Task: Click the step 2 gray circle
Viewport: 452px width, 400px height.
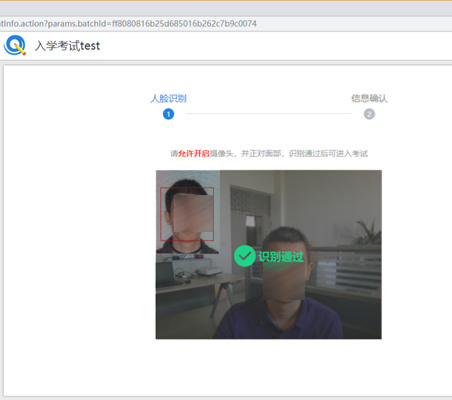Action: coord(369,114)
